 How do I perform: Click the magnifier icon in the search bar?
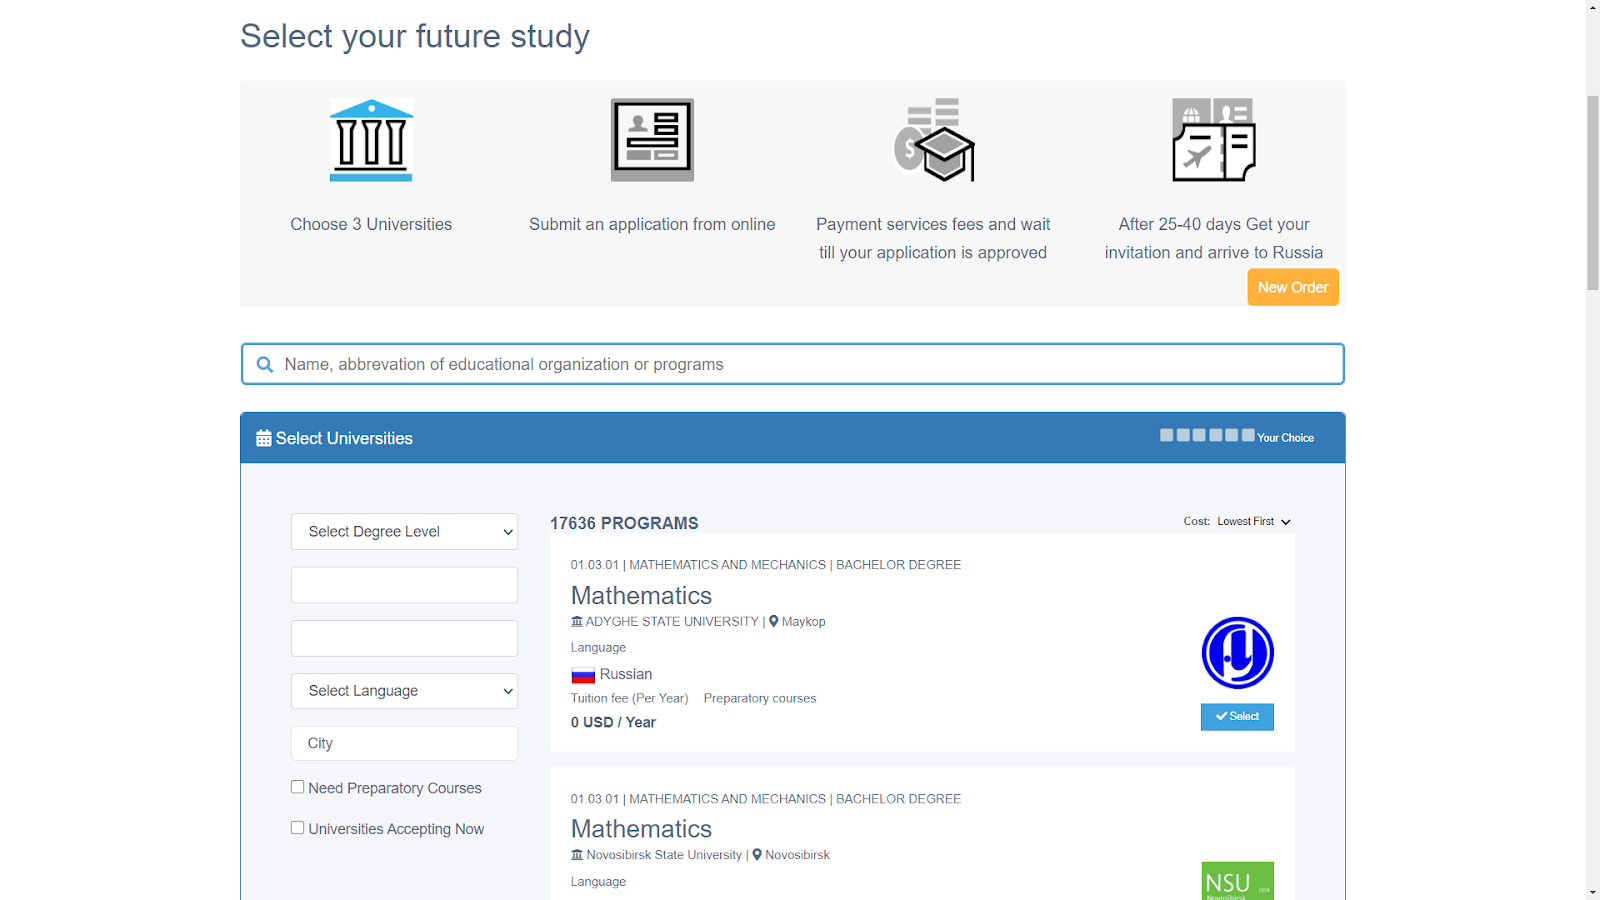click(265, 365)
